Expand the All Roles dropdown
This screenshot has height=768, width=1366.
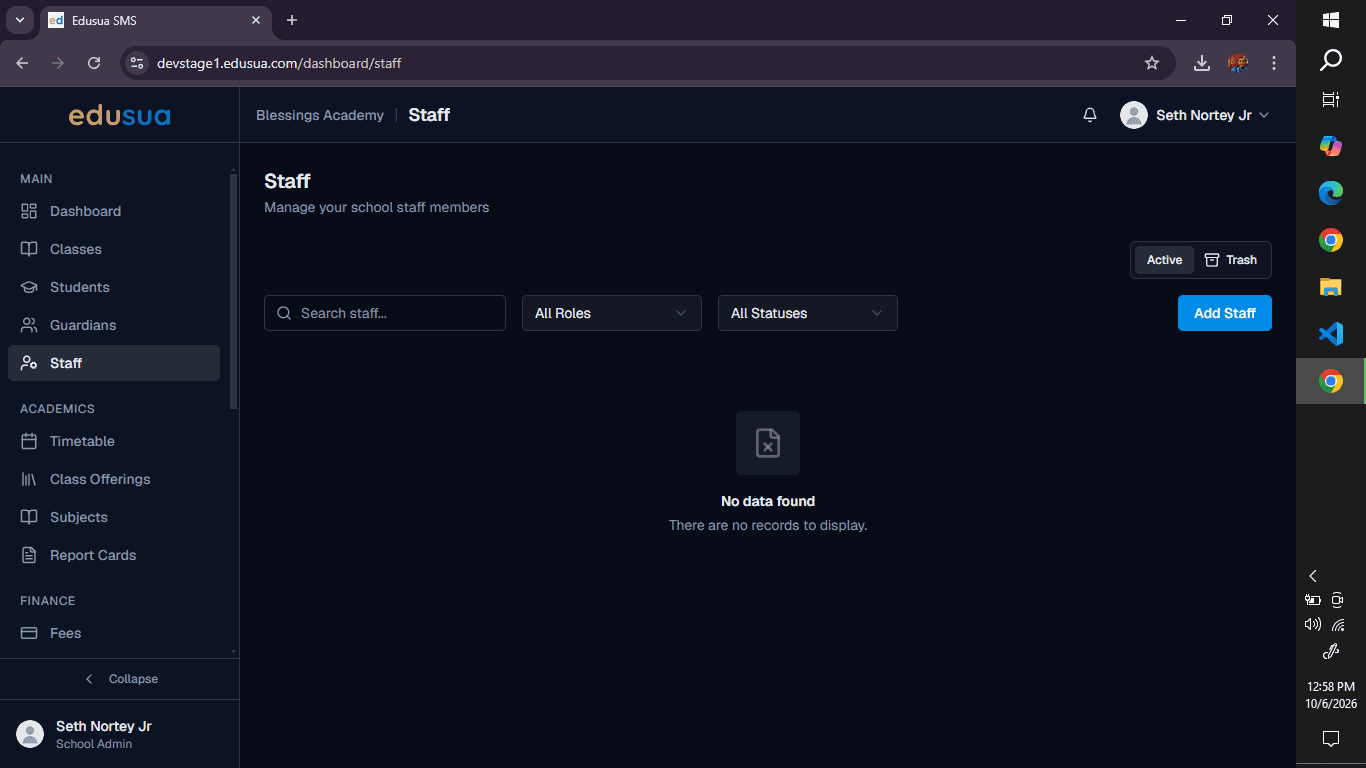pyautogui.click(x=612, y=313)
